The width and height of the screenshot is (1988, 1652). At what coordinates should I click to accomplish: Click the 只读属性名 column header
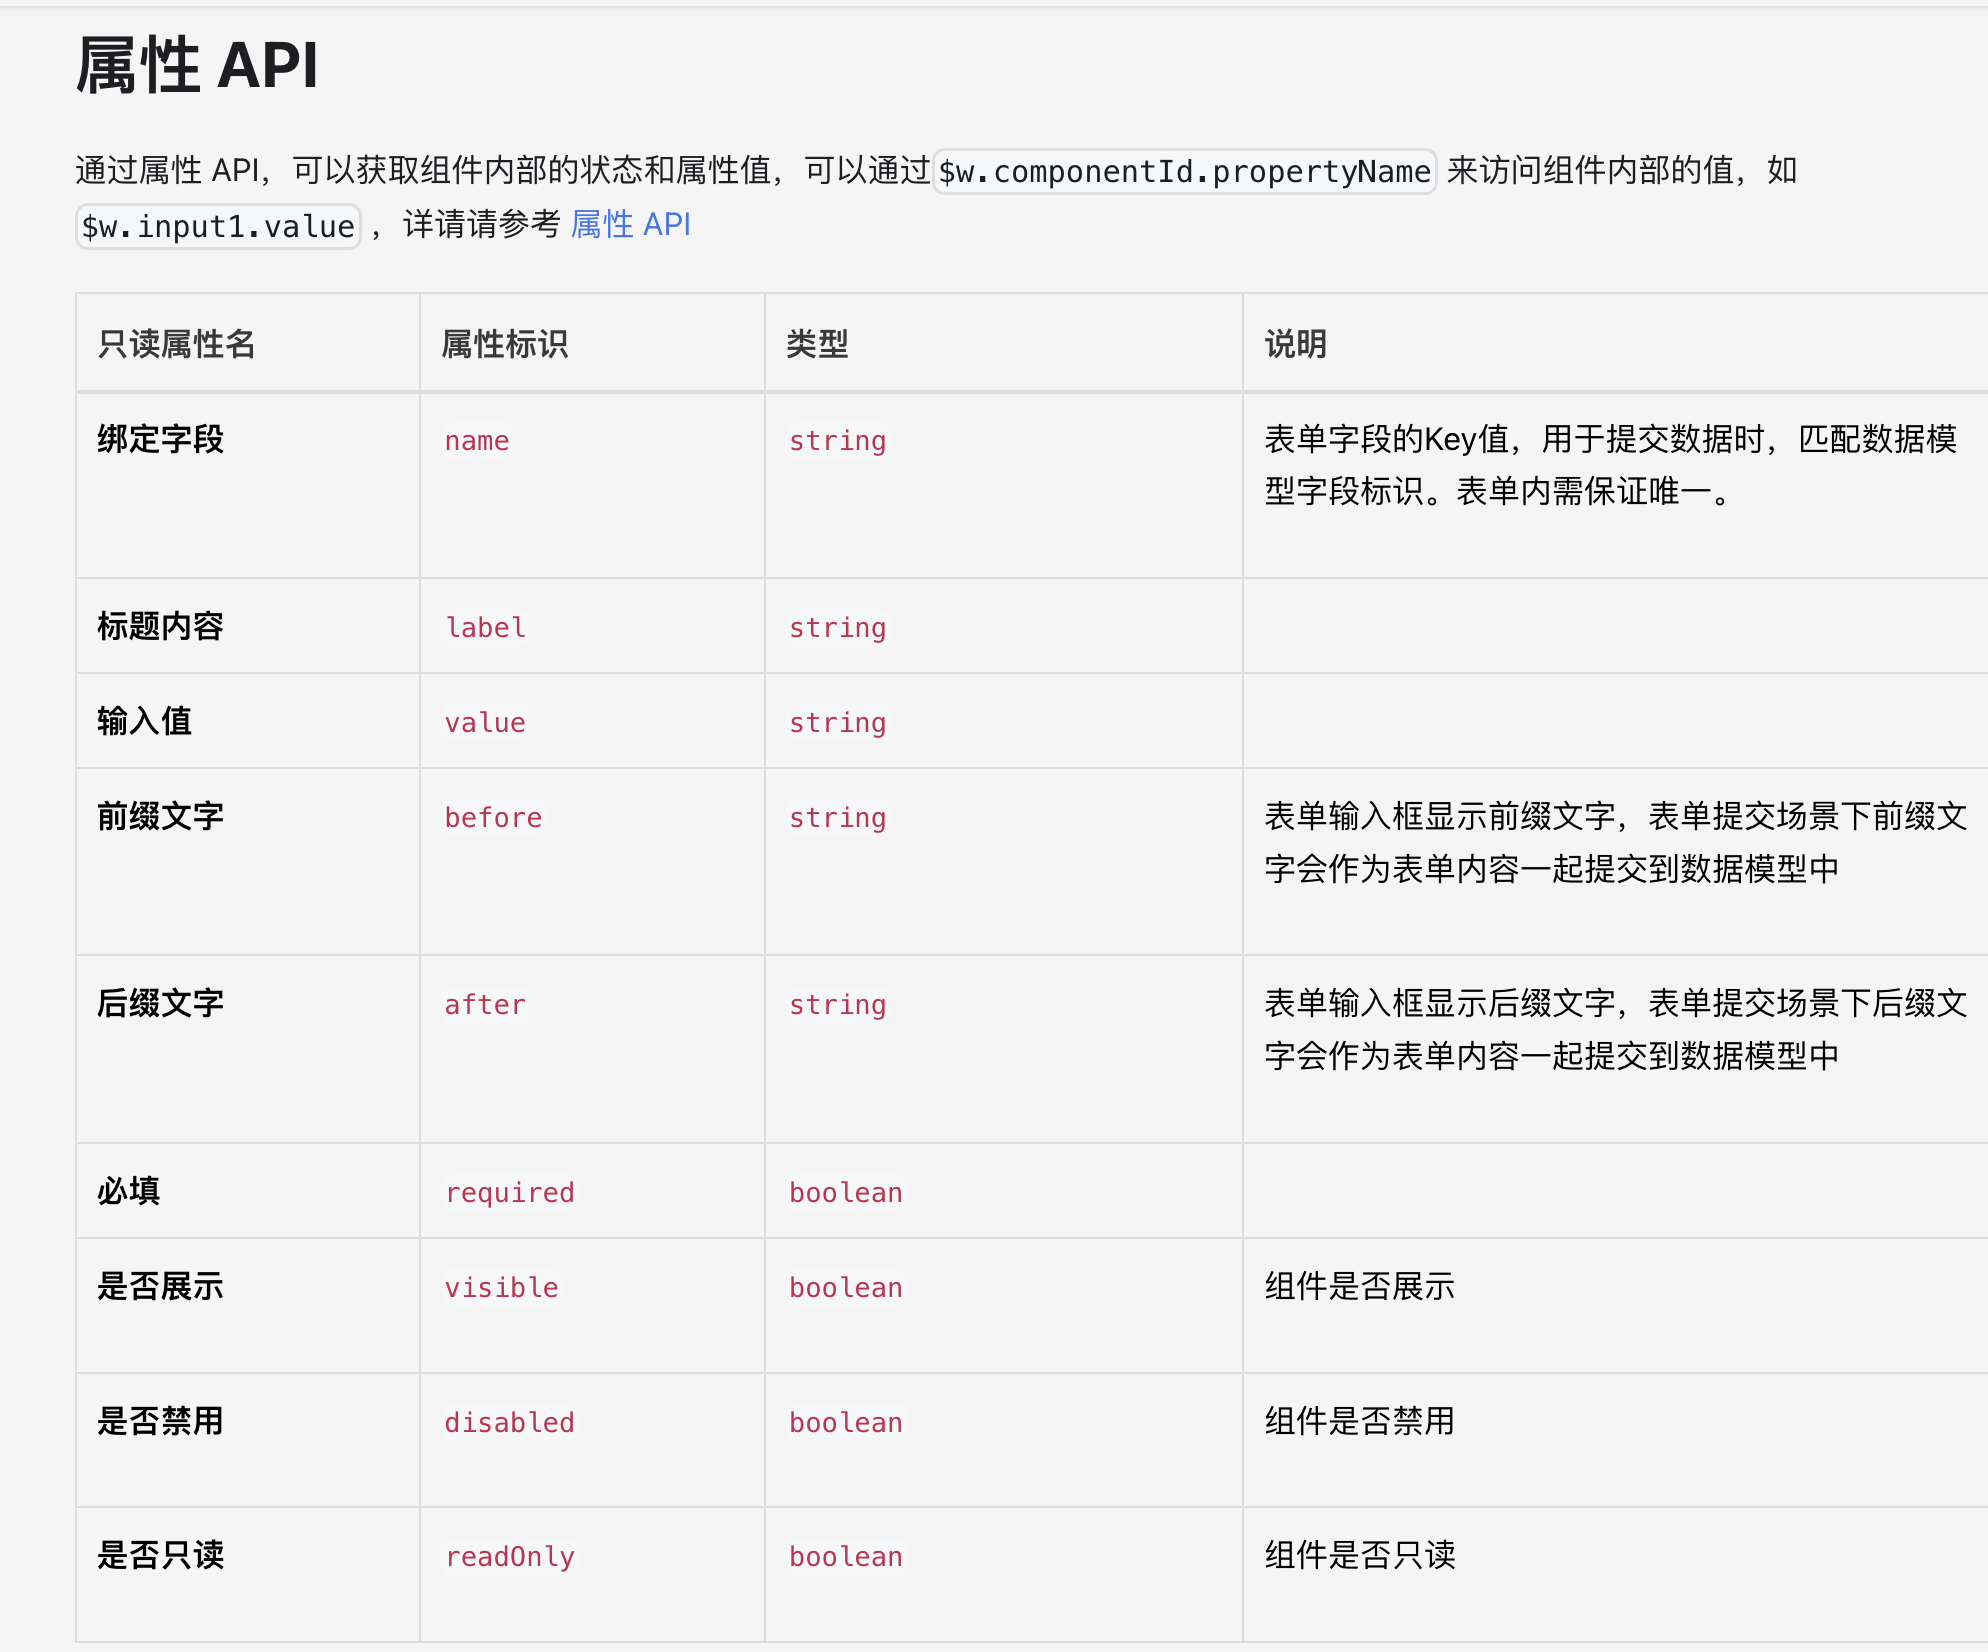[176, 344]
